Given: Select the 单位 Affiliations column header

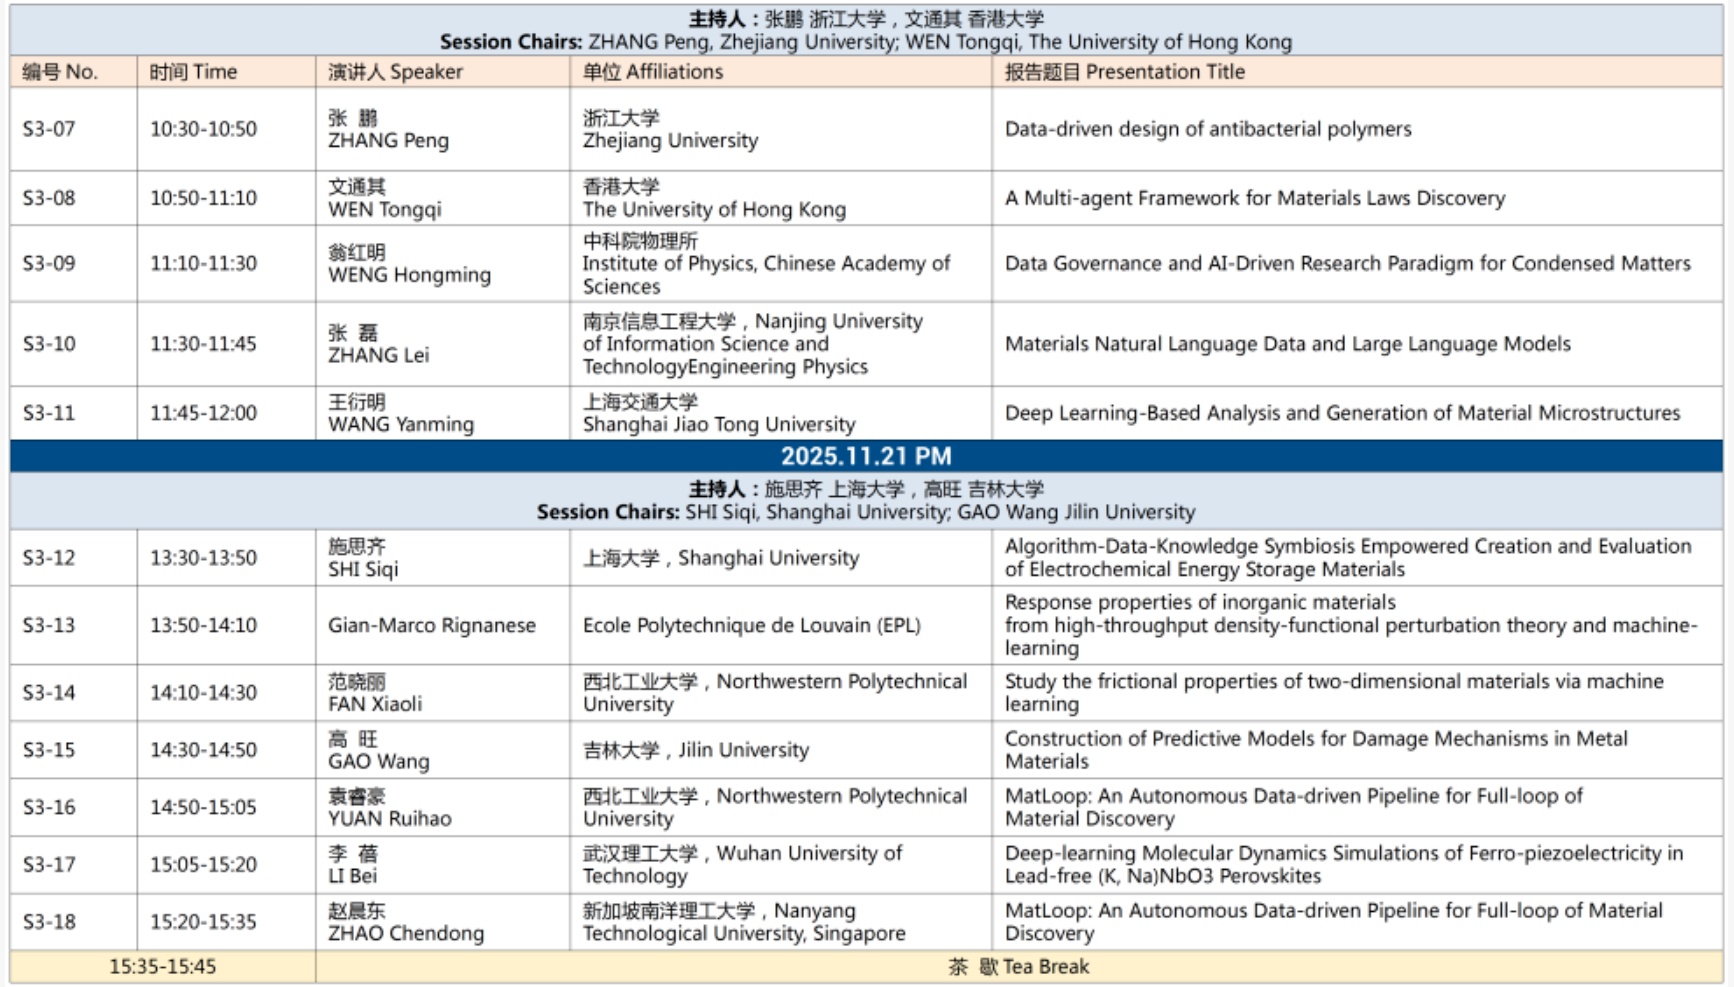Looking at the screenshot, I should tap(652, 72).
